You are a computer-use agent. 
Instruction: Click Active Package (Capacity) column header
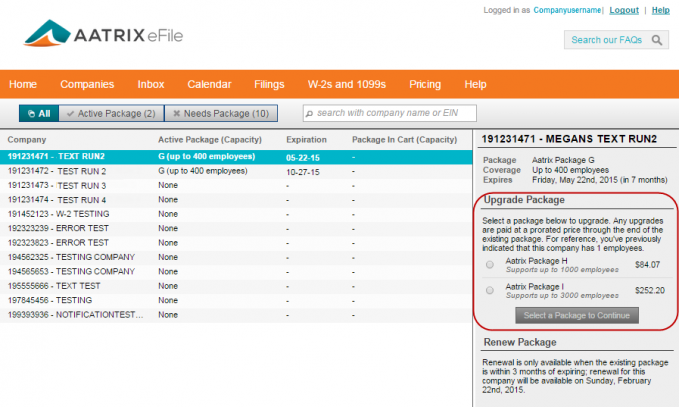(x=210, y=139)
